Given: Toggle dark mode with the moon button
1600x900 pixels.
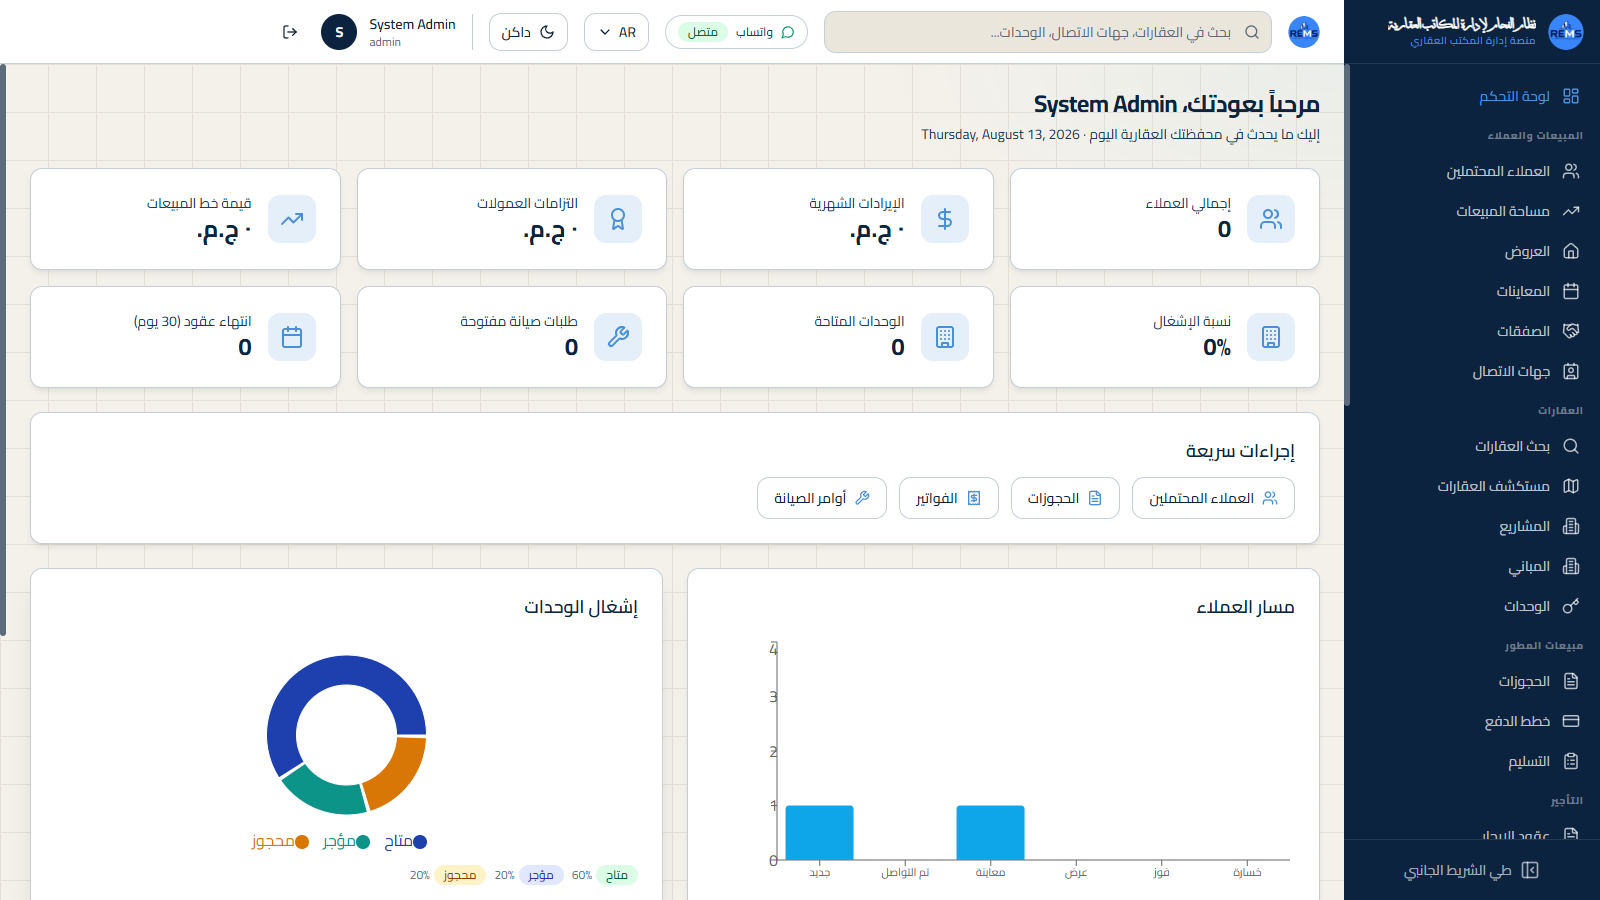Looking at the screenshot, I should pos(528,32).
